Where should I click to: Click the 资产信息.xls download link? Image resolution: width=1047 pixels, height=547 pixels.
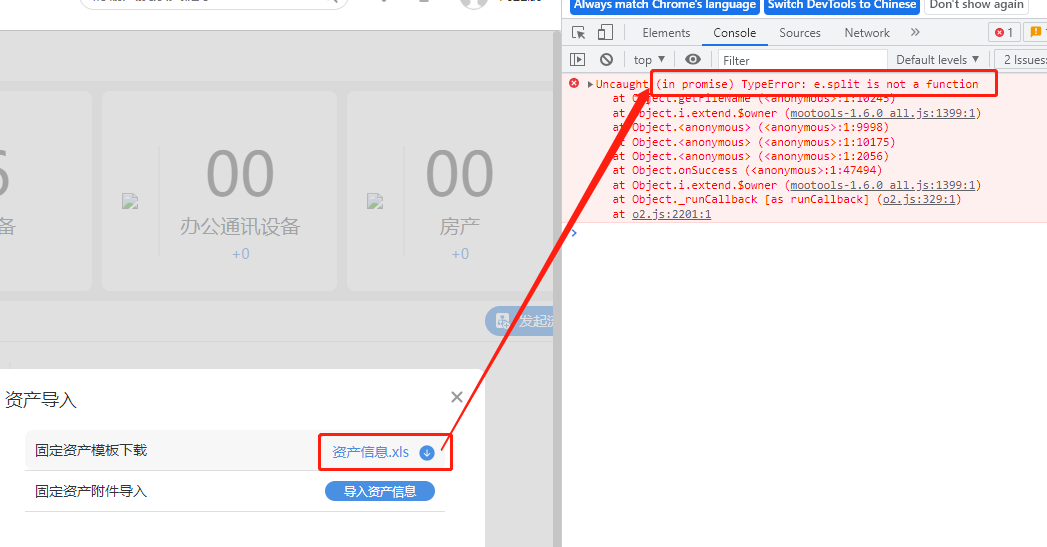coord(371,452)
